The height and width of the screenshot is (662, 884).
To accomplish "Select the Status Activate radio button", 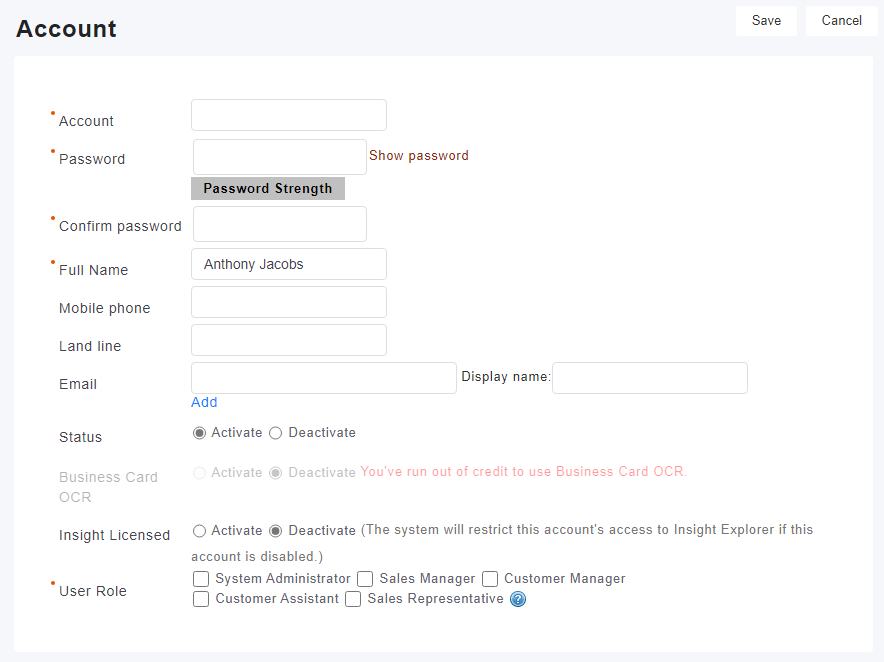I will 200,433.
